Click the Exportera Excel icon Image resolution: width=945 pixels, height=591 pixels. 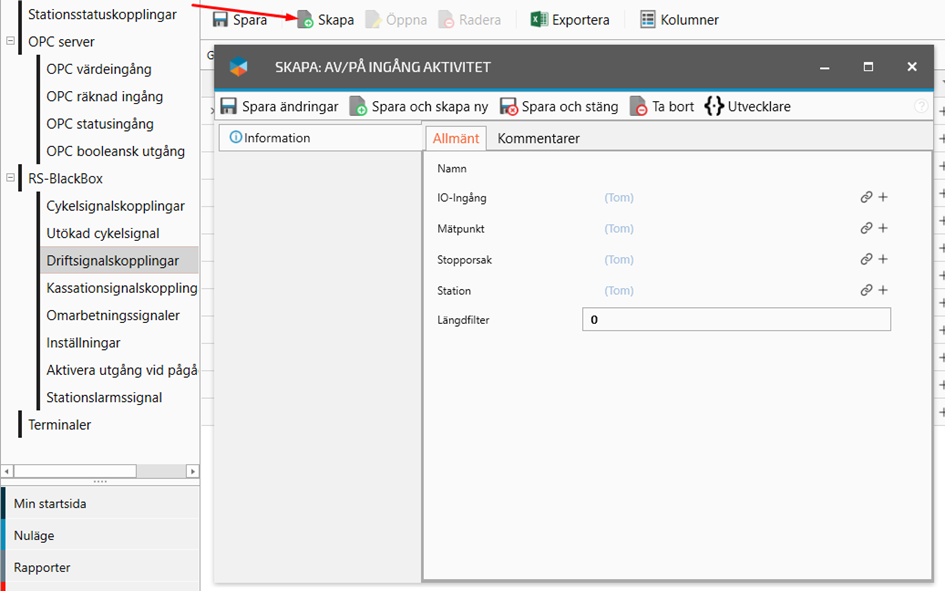539,20
